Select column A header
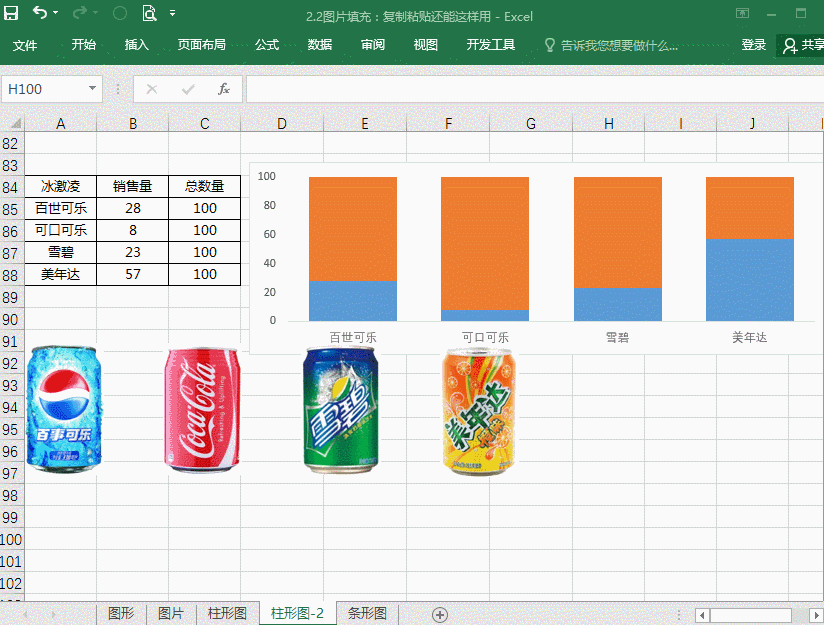 click(x=60, y=124)
